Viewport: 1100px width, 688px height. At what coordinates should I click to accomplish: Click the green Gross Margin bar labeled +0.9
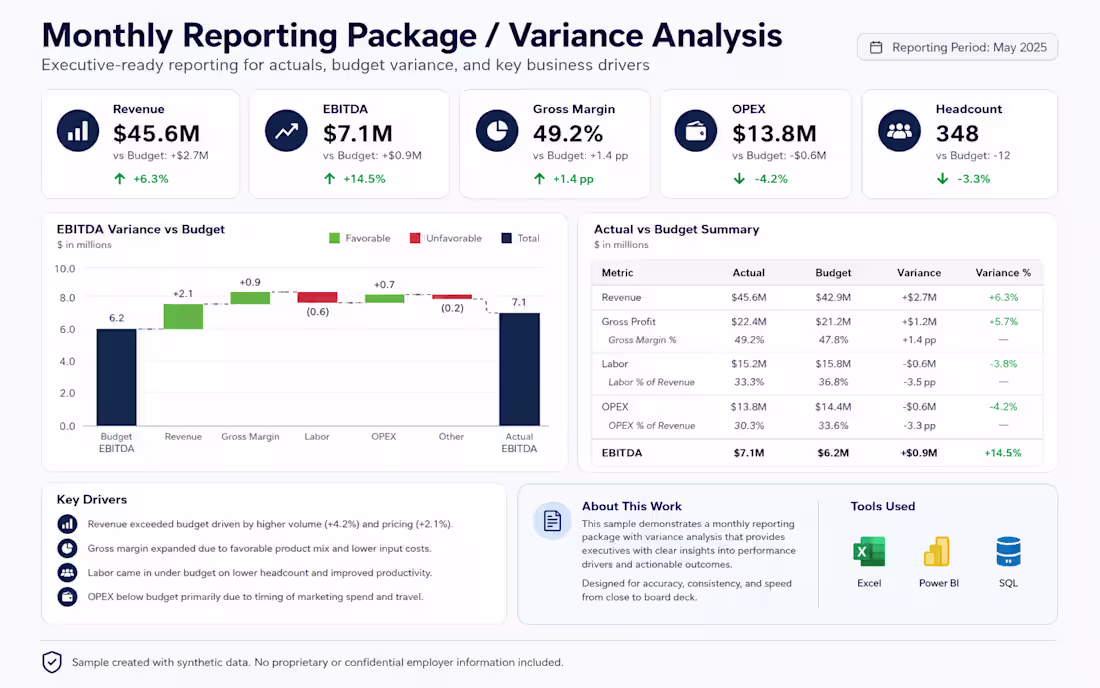point(250,297)
